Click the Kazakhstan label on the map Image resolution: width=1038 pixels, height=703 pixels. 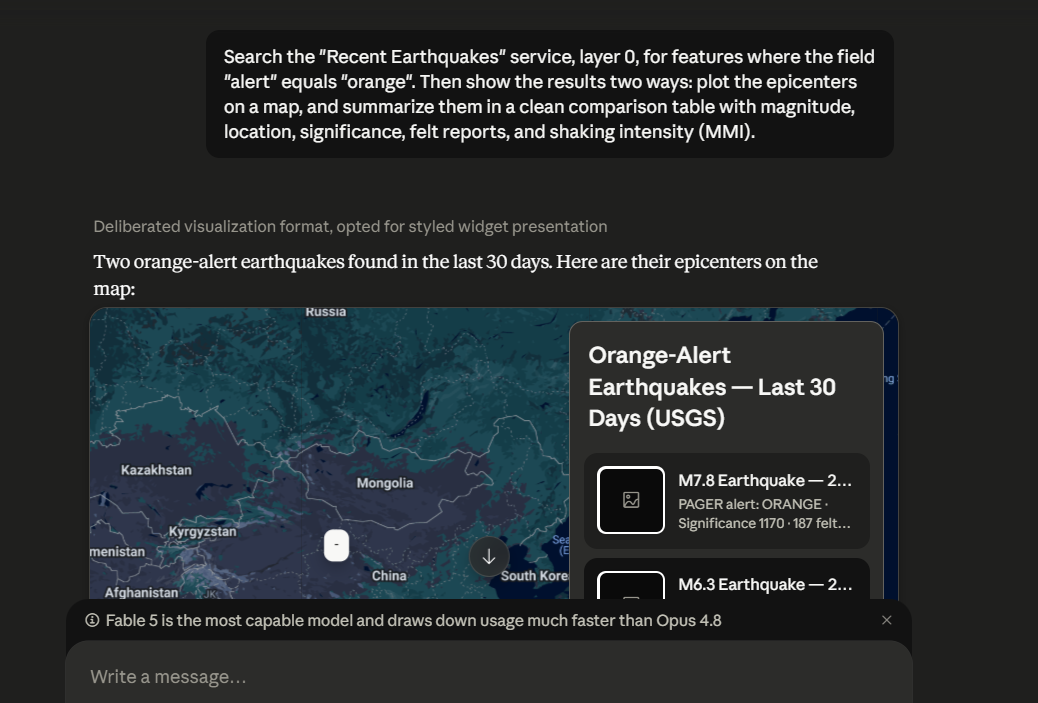click(x=156, y=470)
